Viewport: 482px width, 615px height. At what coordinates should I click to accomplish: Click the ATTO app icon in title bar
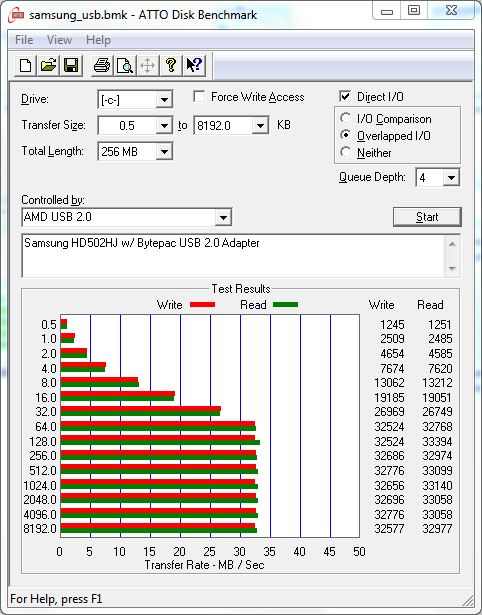tap(18, 15)
